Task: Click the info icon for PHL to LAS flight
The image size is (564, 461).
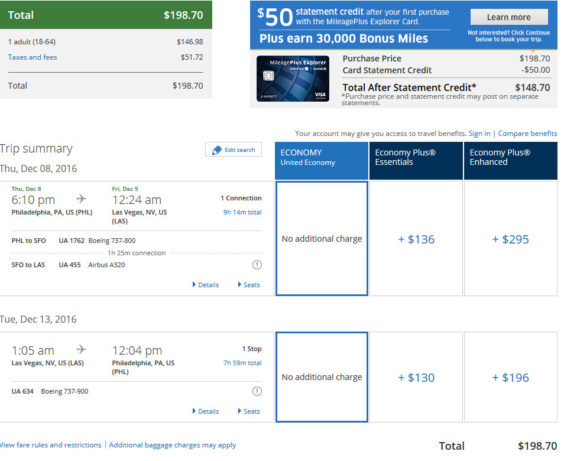Action: point(257,265)
